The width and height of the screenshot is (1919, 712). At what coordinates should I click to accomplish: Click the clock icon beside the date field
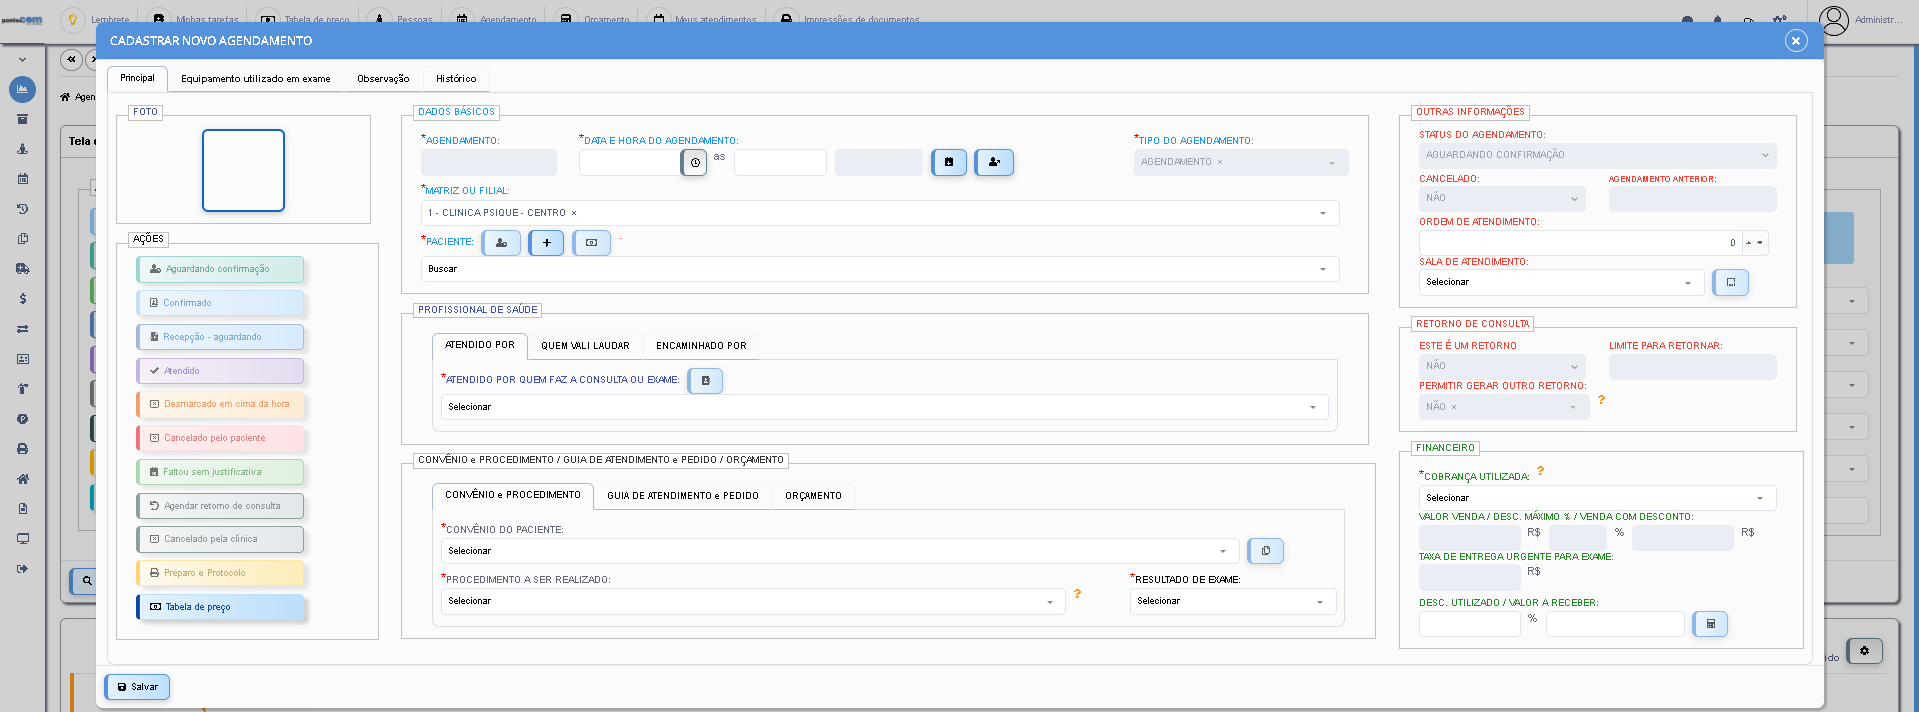pyautogui.click(x=694, y=162)
